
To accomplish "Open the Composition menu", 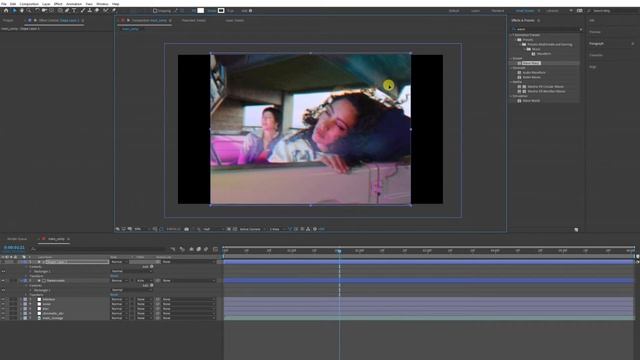I will click(x=29, y=4).
